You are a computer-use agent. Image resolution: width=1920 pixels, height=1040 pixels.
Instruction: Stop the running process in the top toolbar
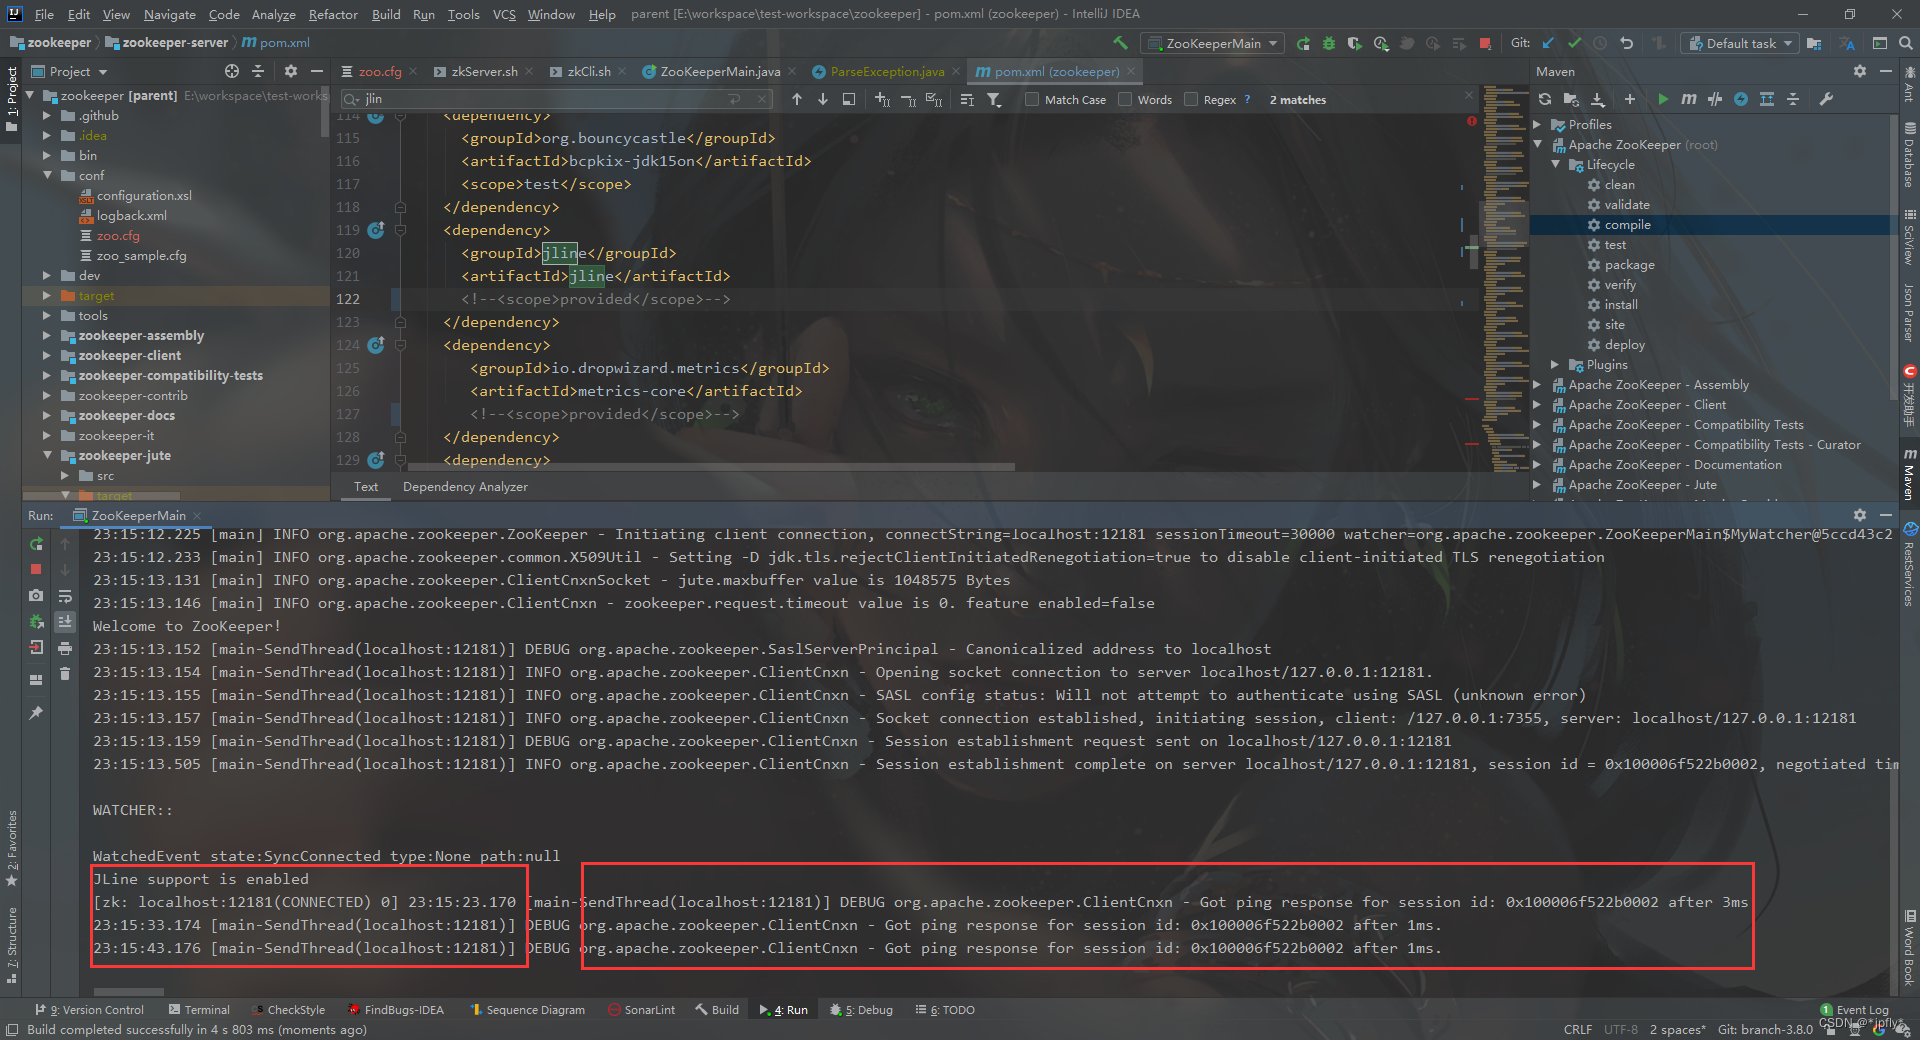tap(1485, 43)
